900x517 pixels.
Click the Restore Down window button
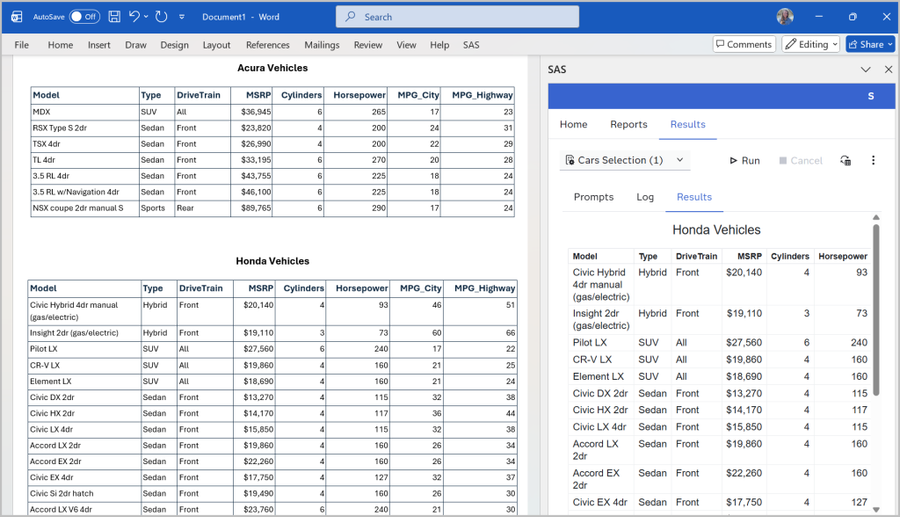[x=852, y=17]
